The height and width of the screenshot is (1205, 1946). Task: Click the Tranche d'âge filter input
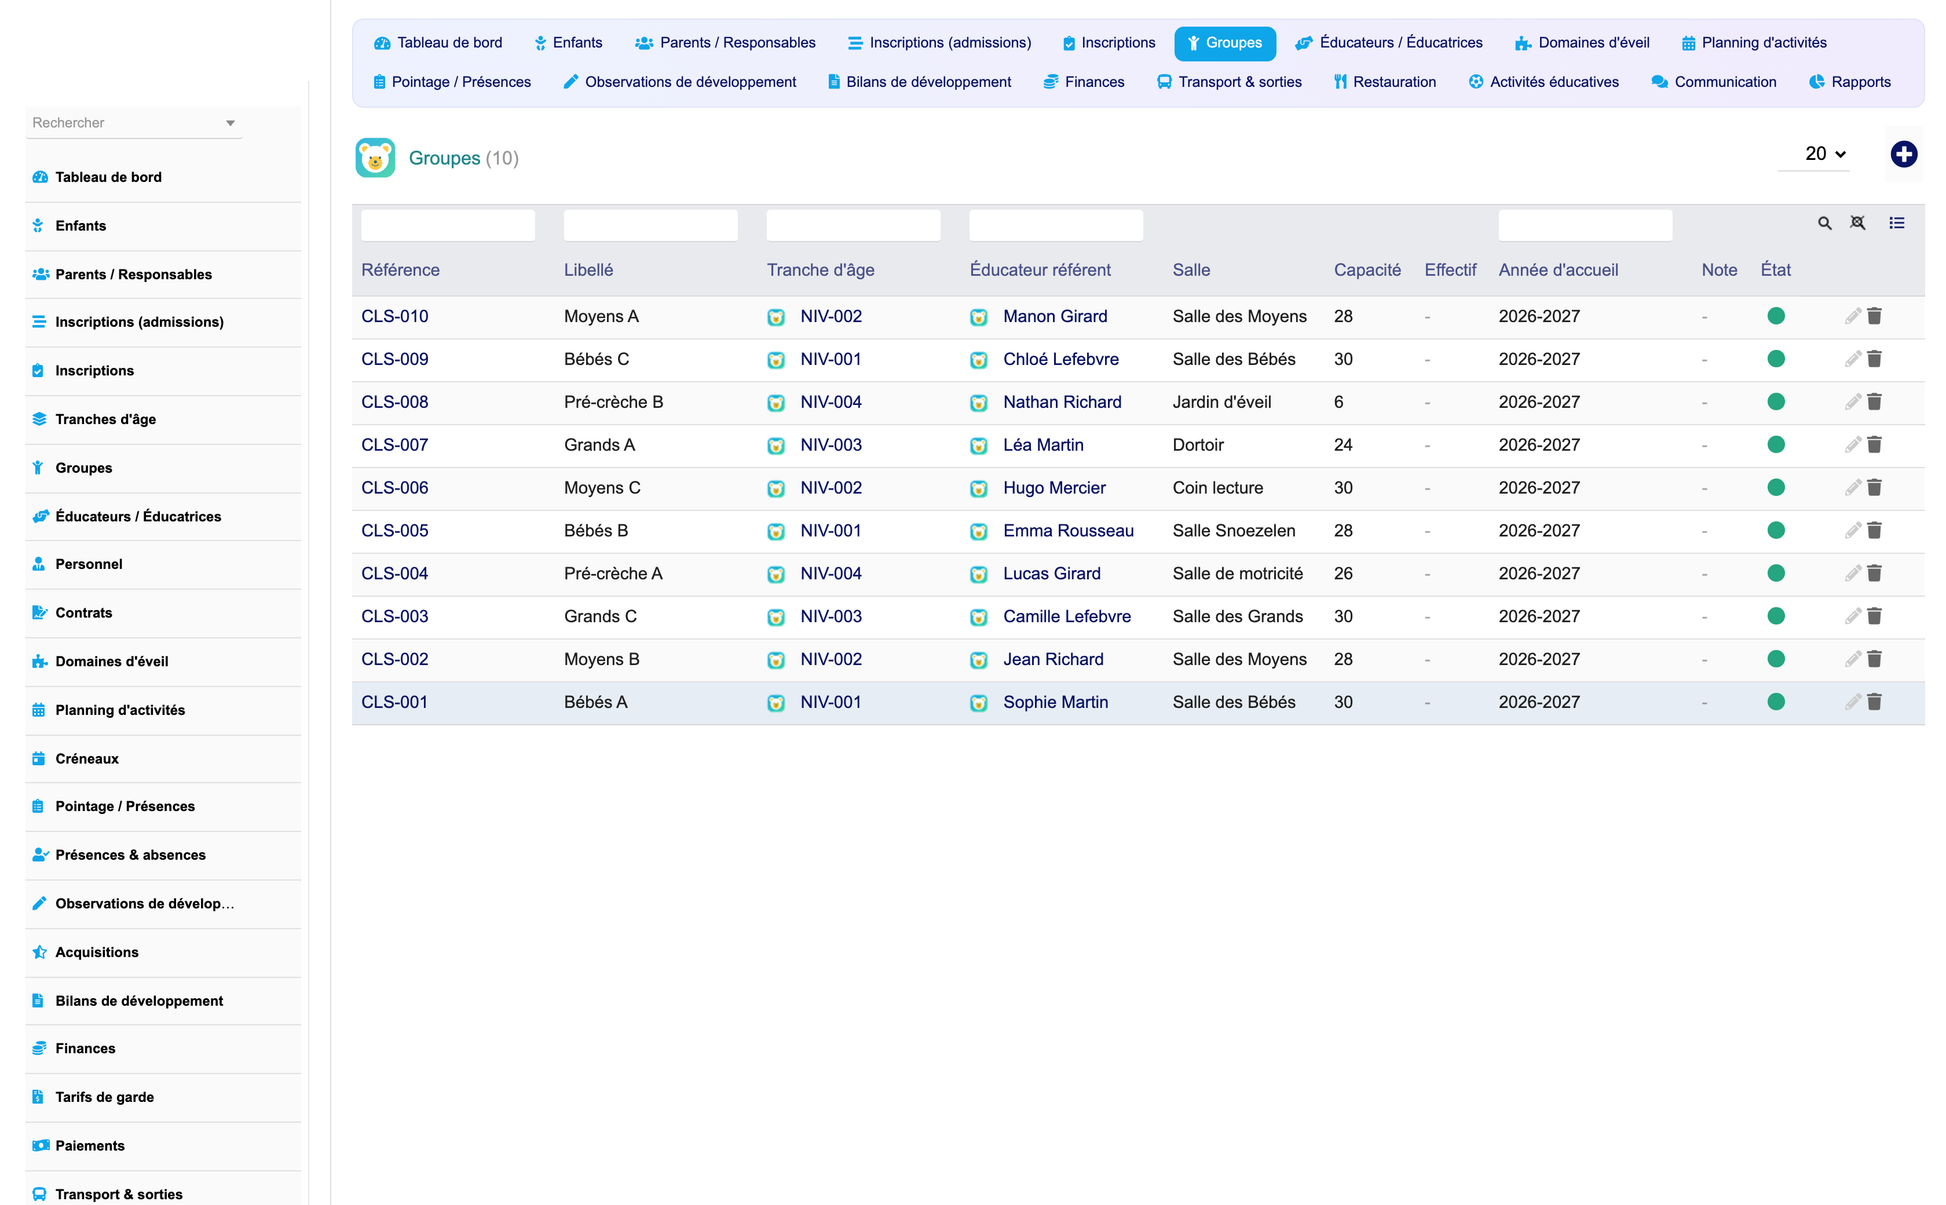pos(853,225)
